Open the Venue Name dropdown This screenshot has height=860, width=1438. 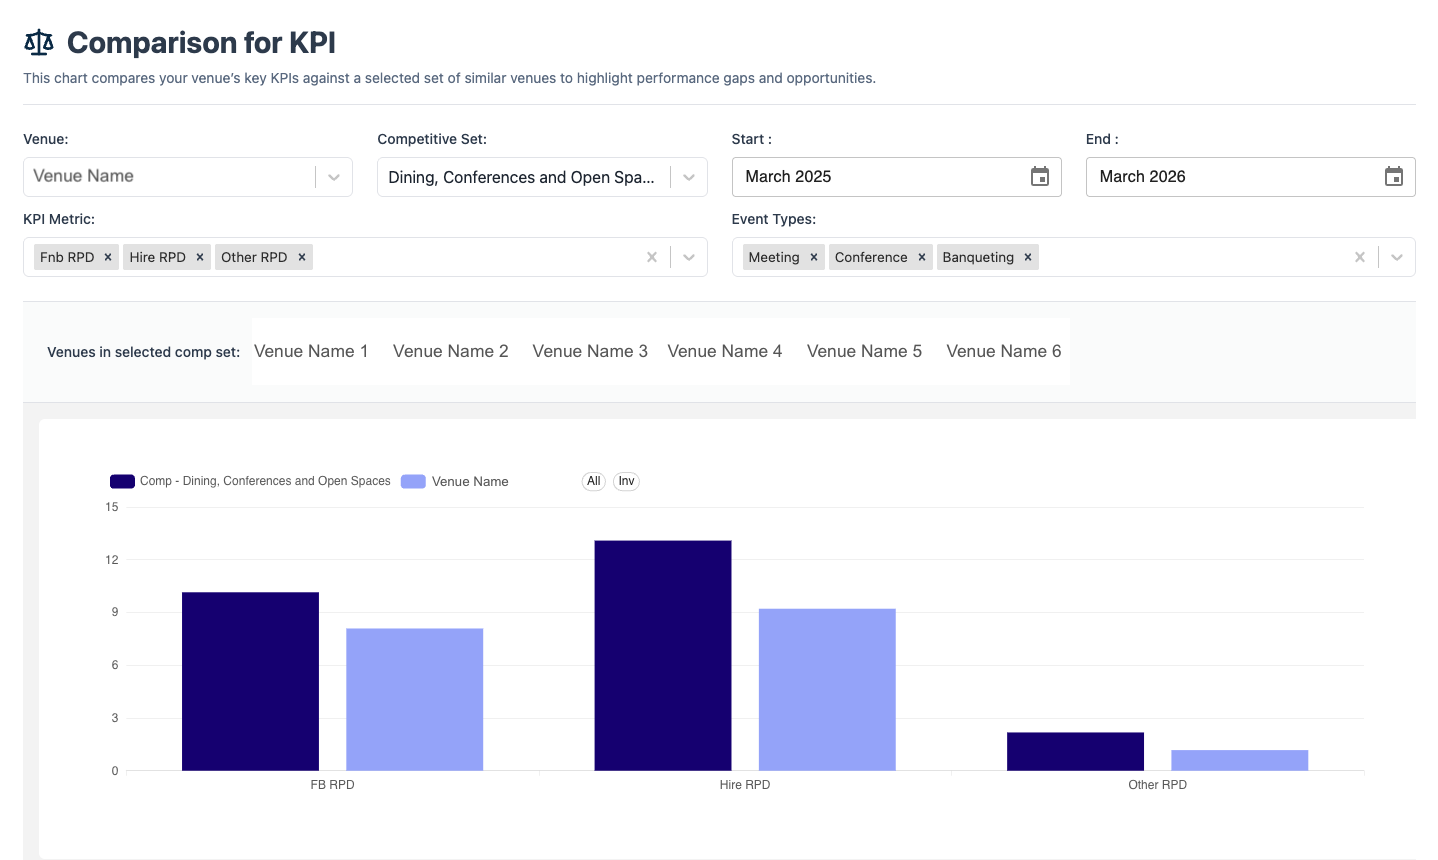click(334, 176)
